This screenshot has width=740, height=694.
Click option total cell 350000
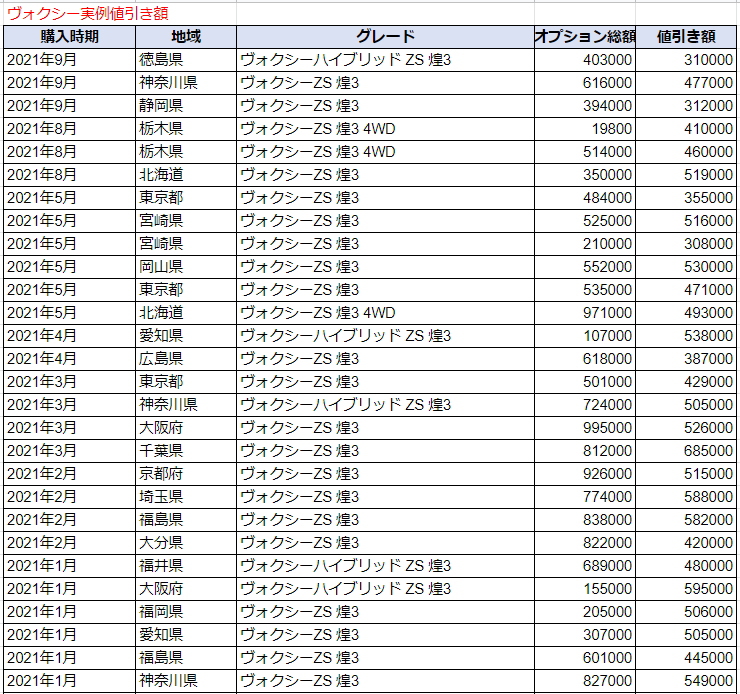585,175
